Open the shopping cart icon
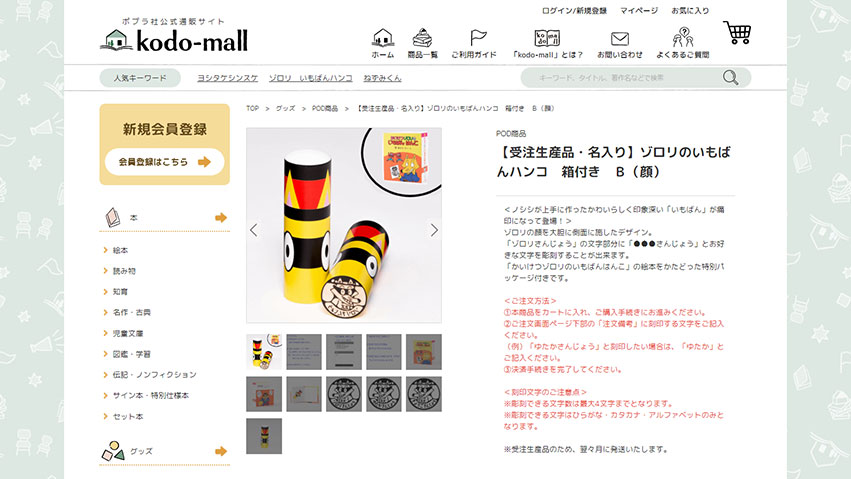The image size is (851, 479). click(738, 33)
